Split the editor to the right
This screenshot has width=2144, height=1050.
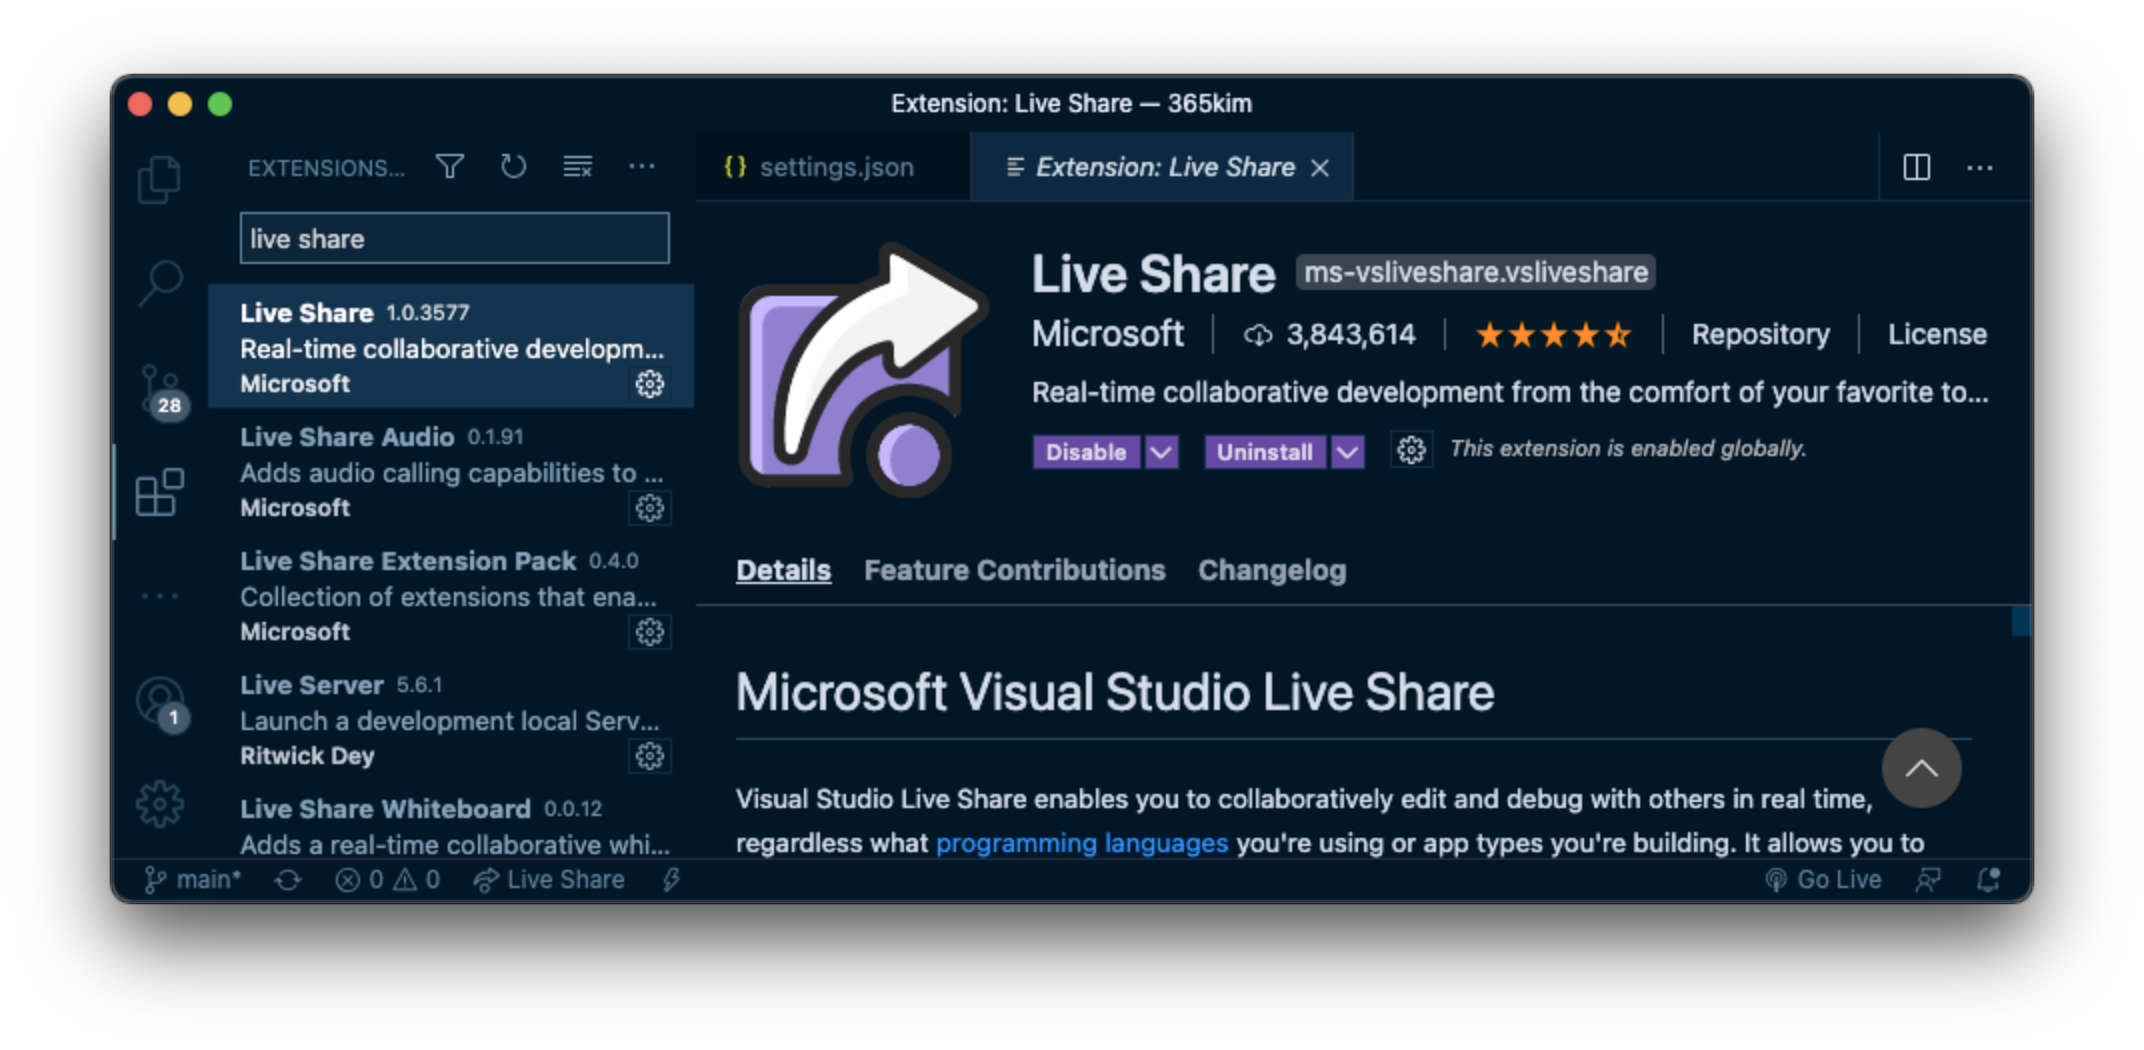click(x=1916, y=167)
